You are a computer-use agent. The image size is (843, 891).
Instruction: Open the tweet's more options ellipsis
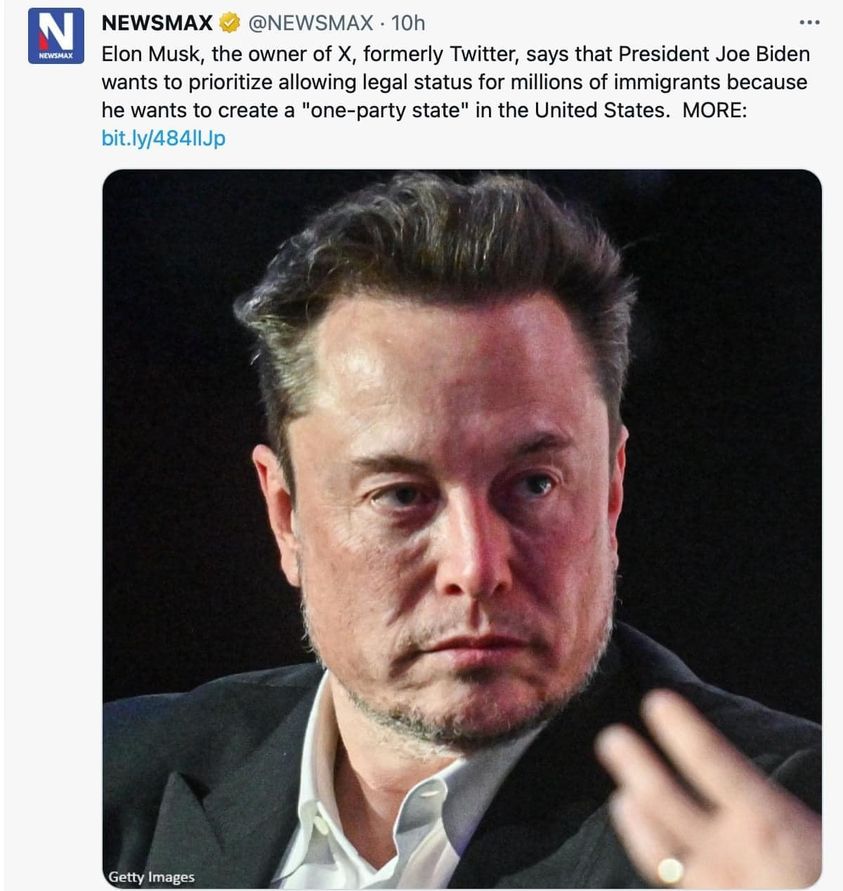pyautogui.click(x=810, y=23)
